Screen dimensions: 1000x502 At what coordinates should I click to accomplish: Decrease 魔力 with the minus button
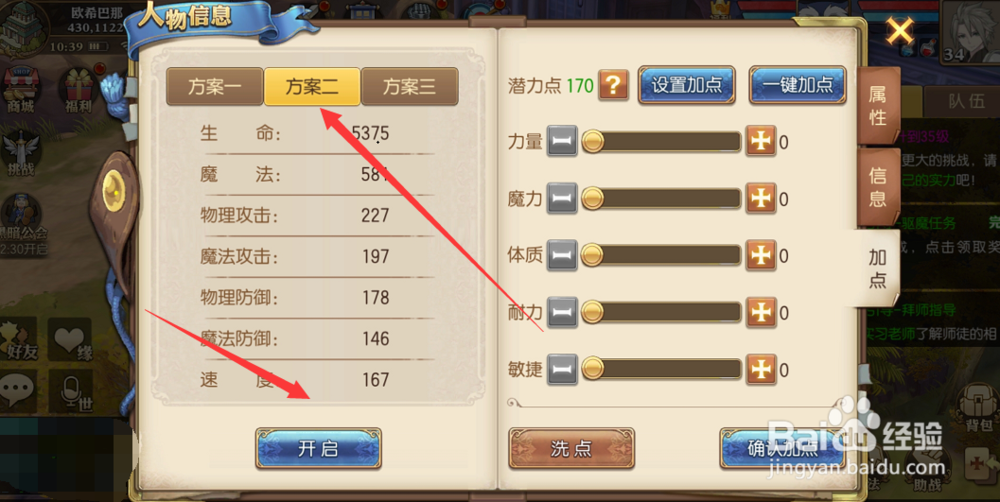pyautogui.click(x=562, y=198)
